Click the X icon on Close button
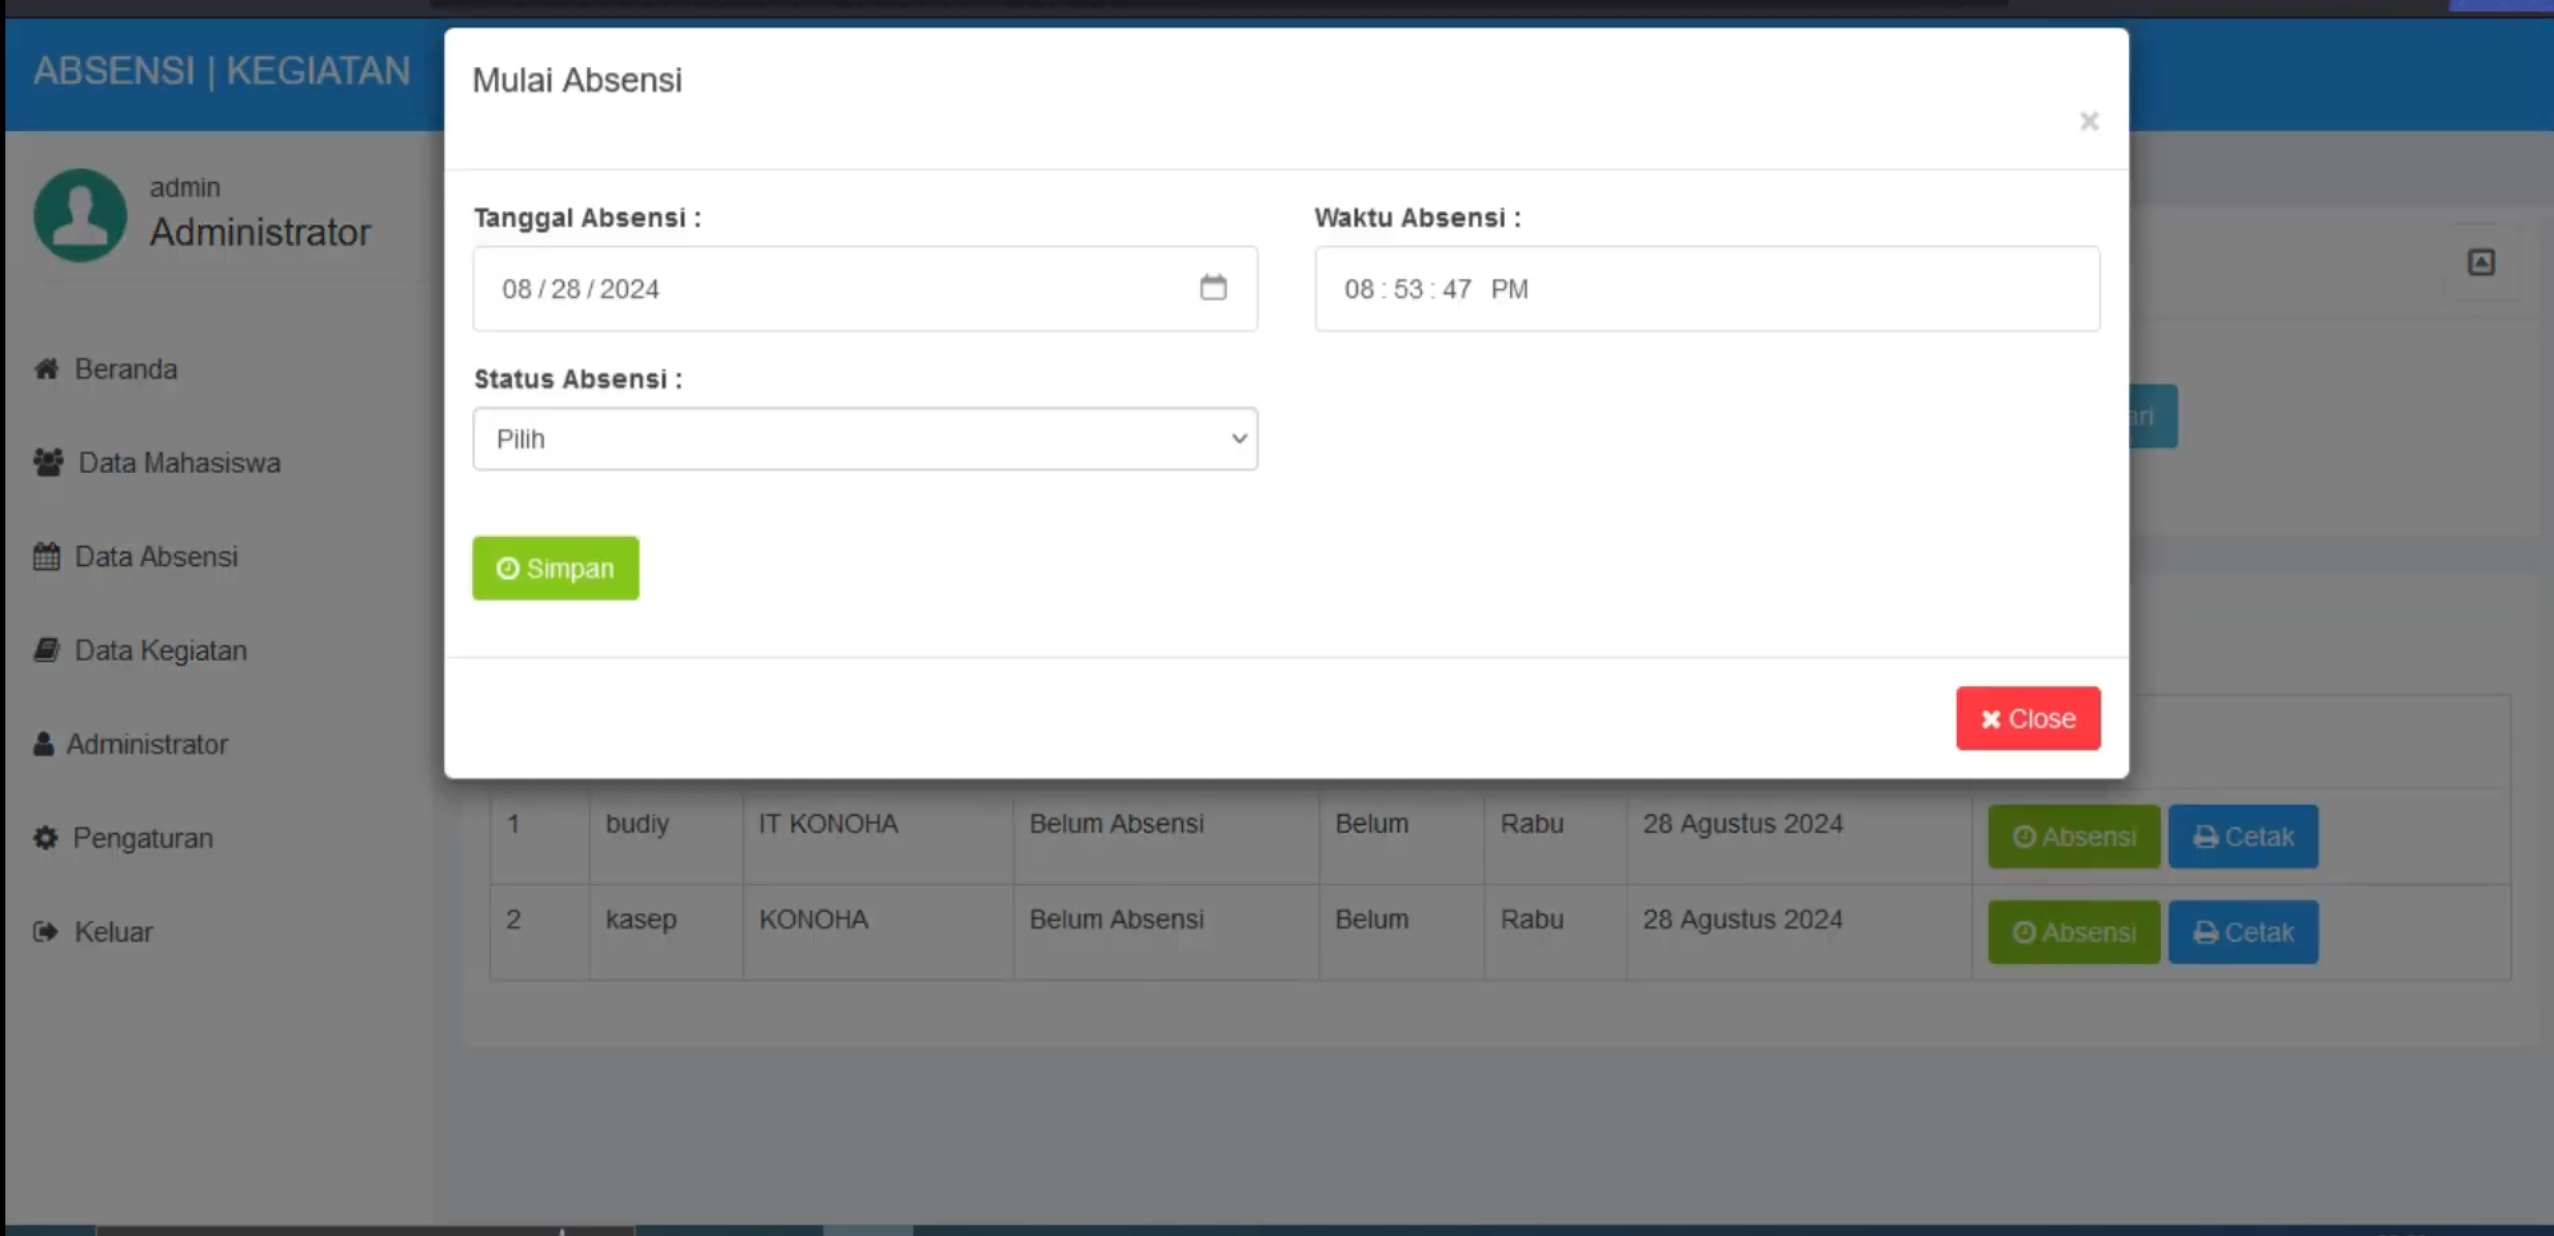 tap(1991, 719)
